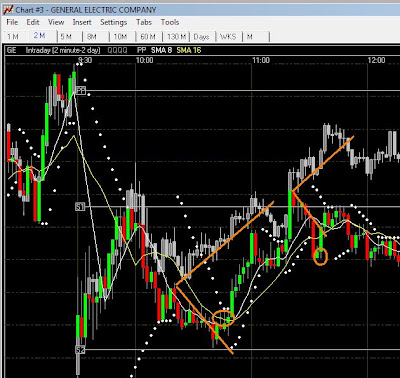
Task: Open the Settings menu
Action: (x=114, y=23)
